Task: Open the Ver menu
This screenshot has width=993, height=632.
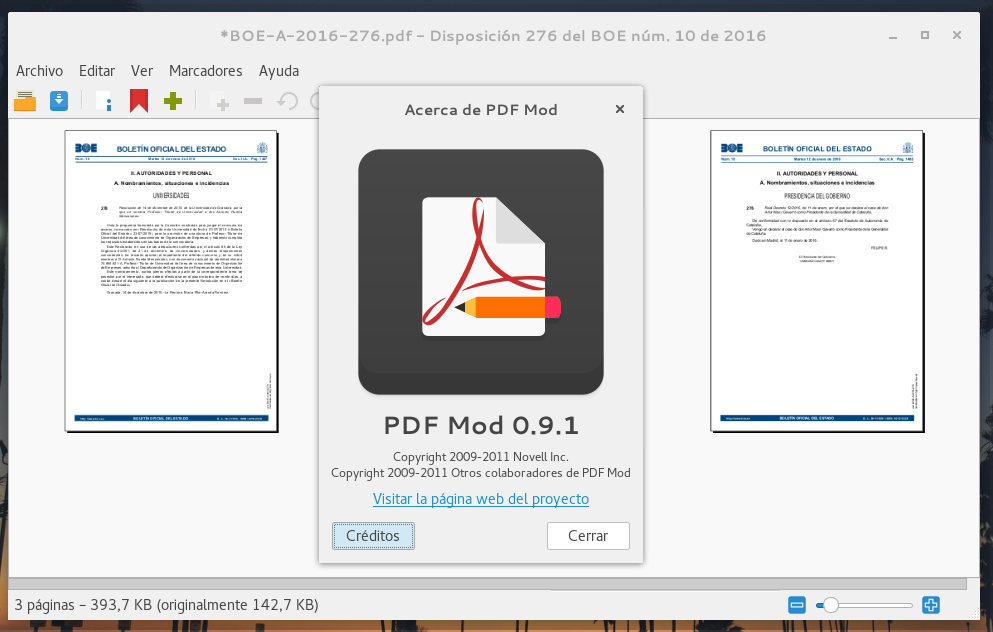Action: 142,71
